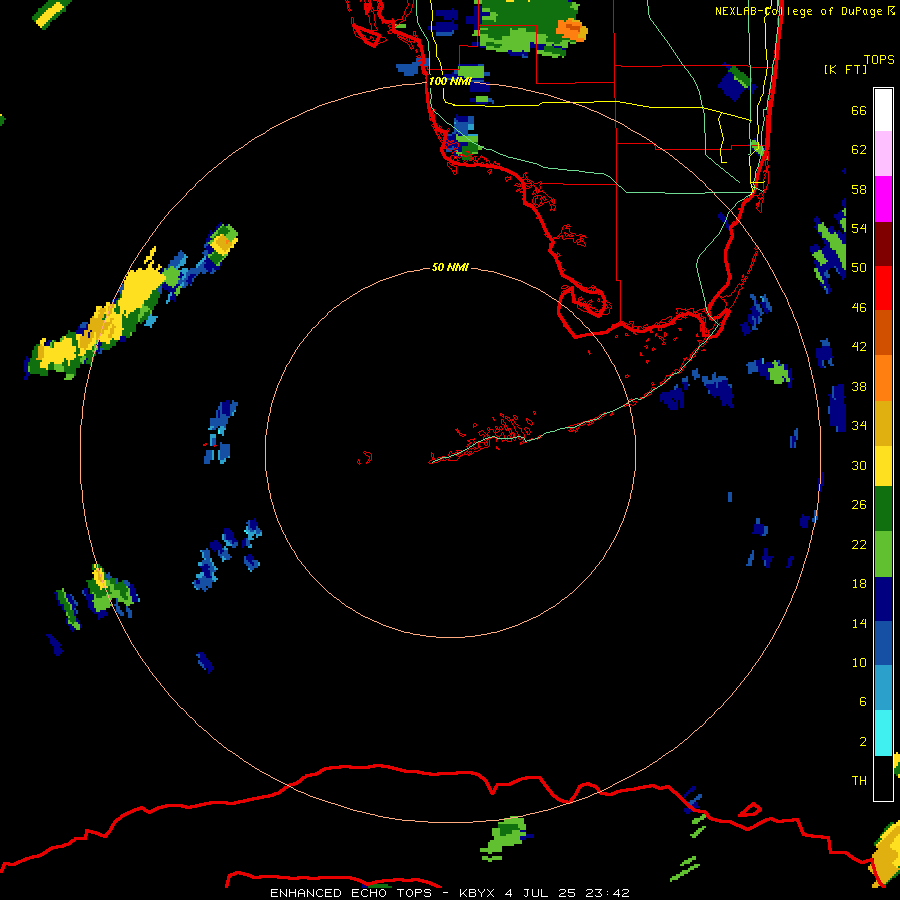Select the dark green legend swatch
This screenshot has width=900, height=900.
pos(883,509)
